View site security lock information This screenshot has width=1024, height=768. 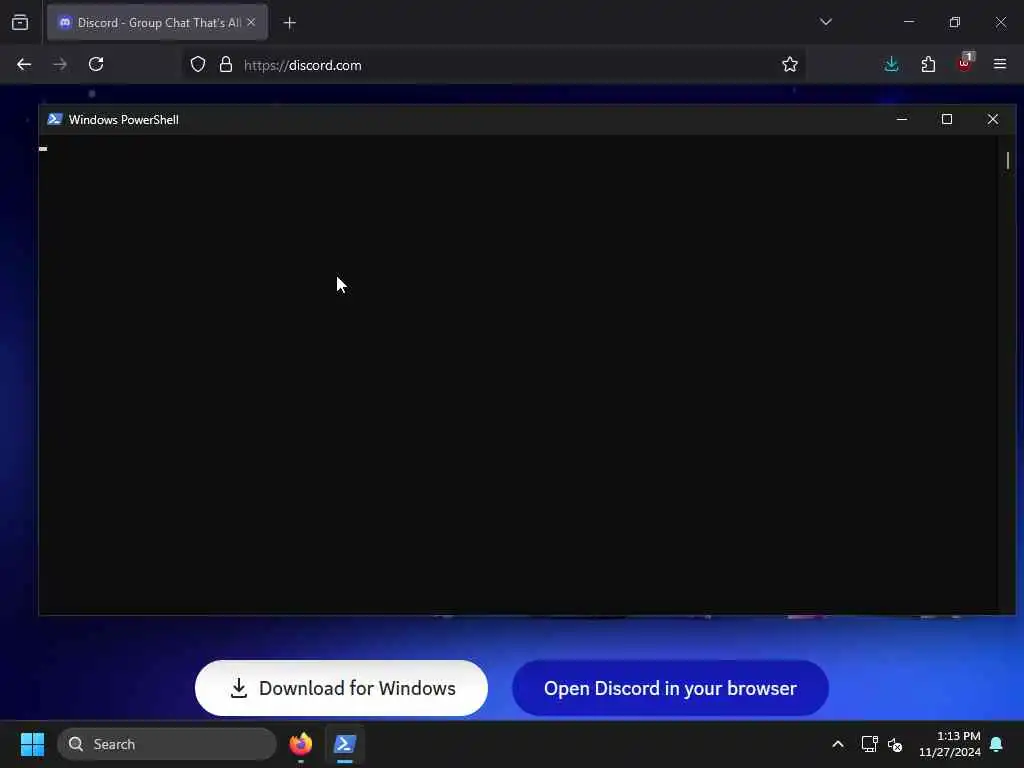pyautogui.click(x=226, y=64)
